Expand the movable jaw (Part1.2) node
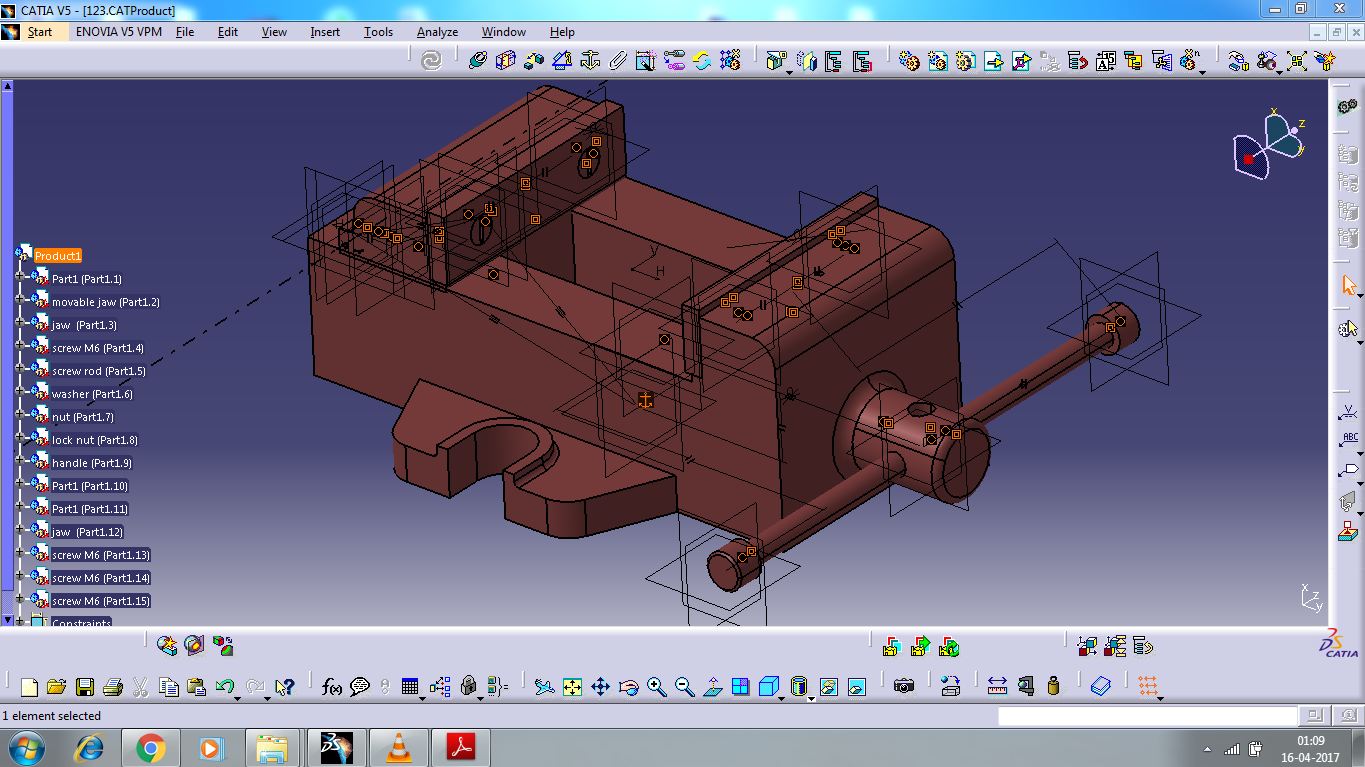 pos(19,301)
